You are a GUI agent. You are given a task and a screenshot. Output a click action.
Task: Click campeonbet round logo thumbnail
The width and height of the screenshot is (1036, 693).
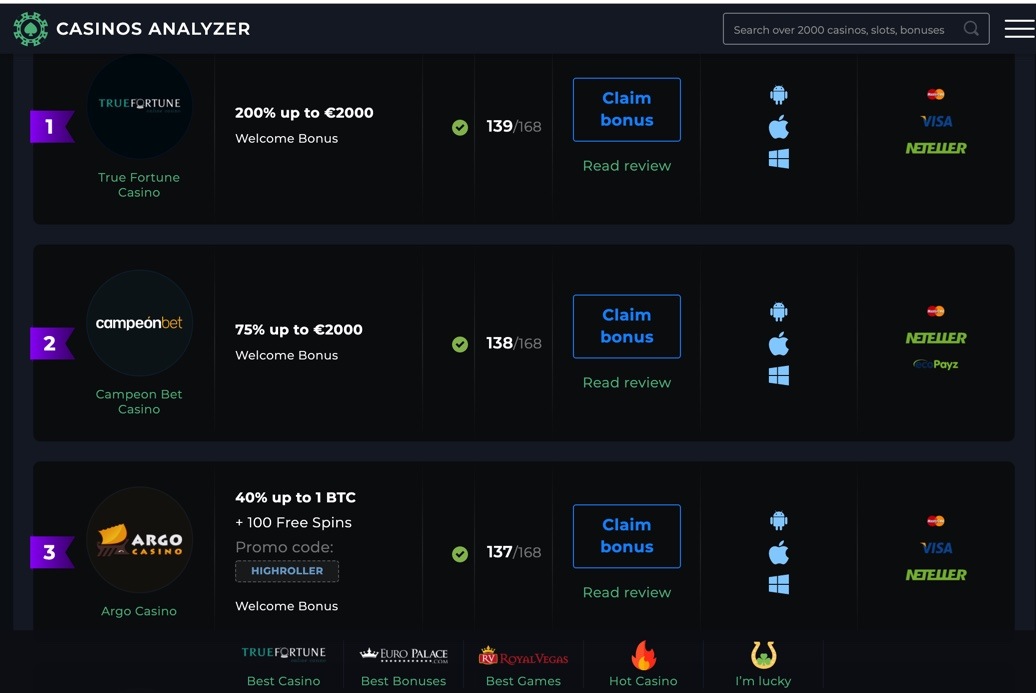(x=139, y=323)
